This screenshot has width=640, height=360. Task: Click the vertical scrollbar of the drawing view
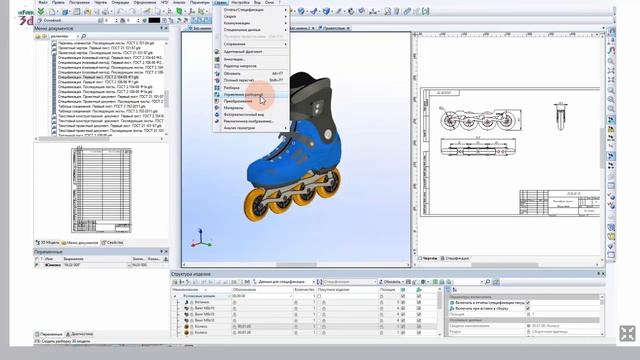[x=602, y=147]
